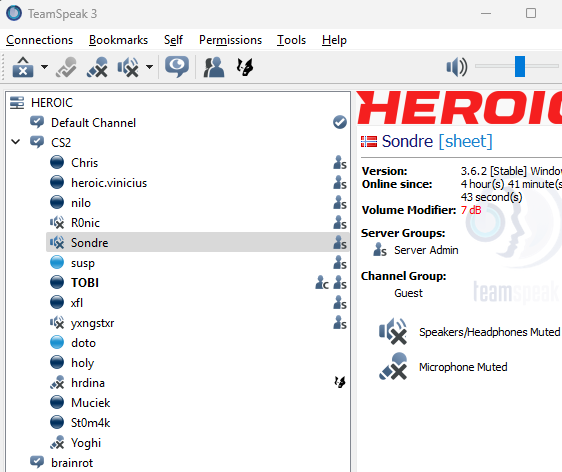This screenshot has width=562, height=472.
Task: Click the muted speaker icon next to R0nic
Action: pos(57,223)
